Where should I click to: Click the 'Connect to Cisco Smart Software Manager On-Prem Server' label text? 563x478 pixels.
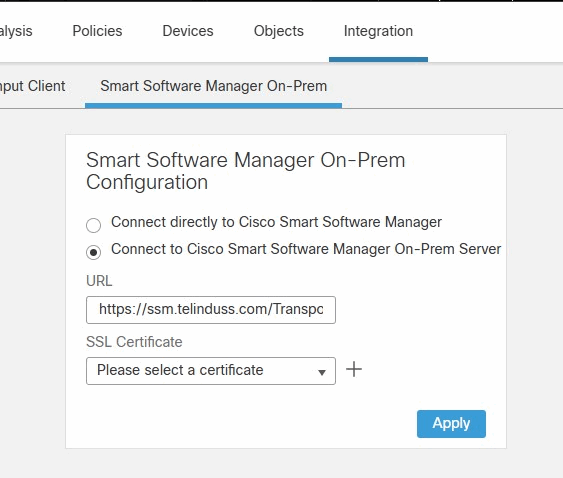pos(306,249)
